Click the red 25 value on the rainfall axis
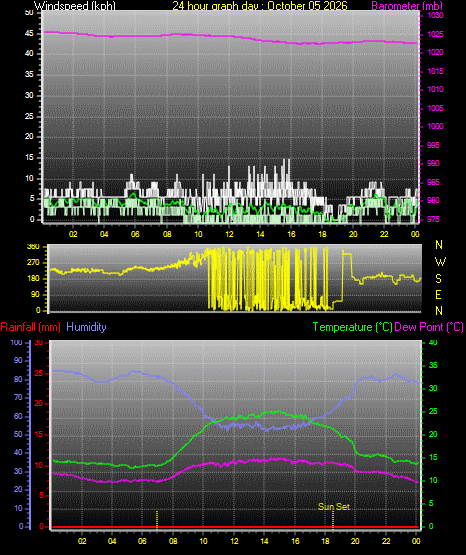The height and width of the screenshot is (555, 466). click(x=39, y=373)
